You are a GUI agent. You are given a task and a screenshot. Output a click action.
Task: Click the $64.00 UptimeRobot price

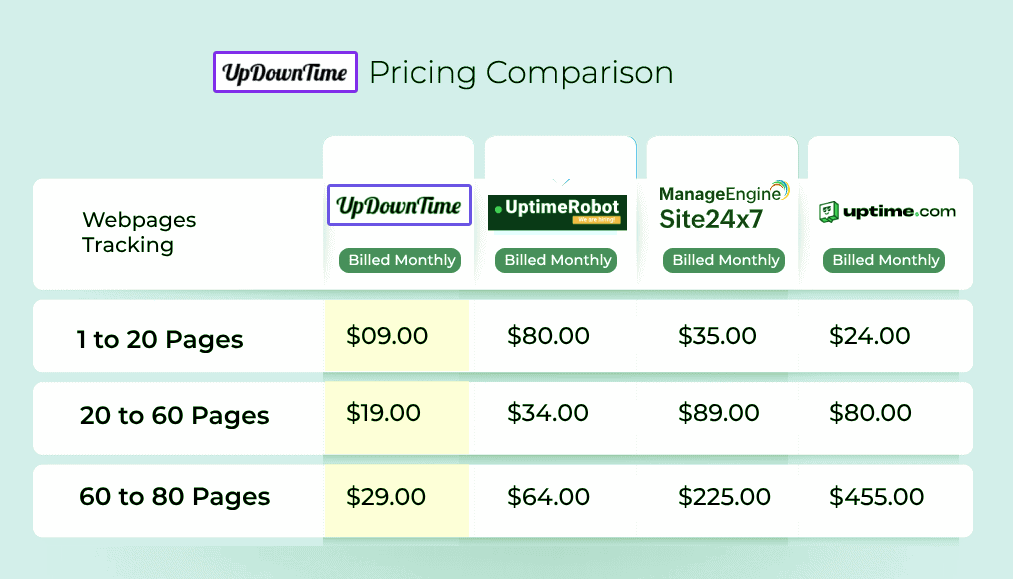coord(548,496)
